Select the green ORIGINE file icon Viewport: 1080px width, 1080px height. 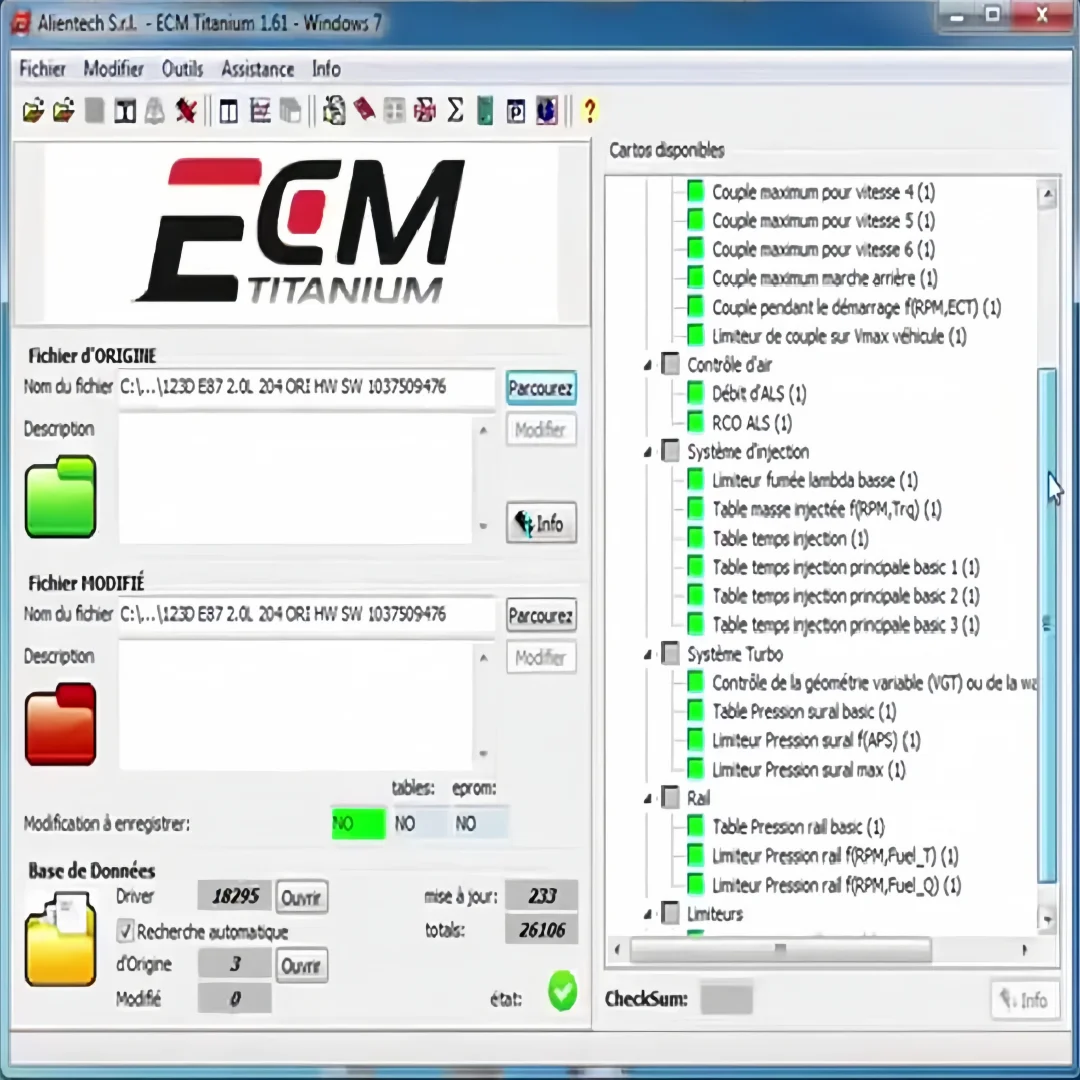pyautogui.click(x=60, y=497)
